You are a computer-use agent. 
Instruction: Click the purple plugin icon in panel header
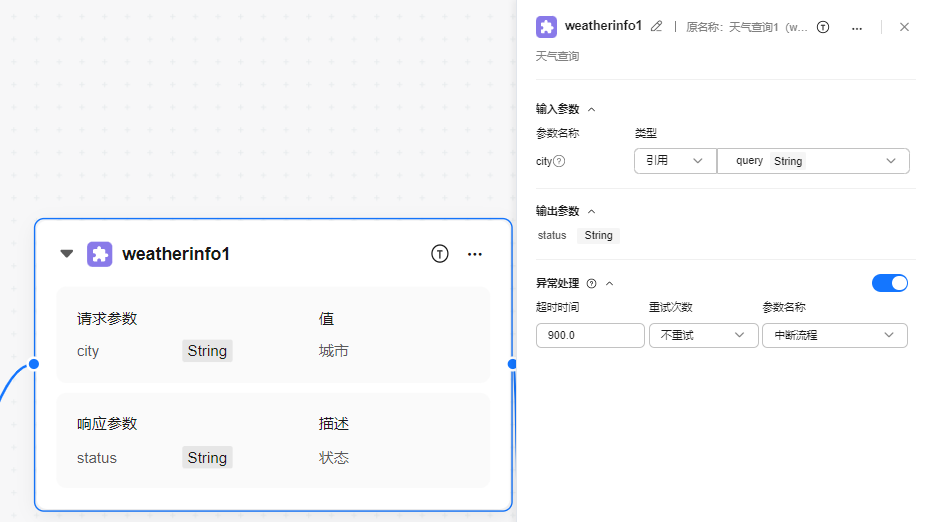[547, 27]
